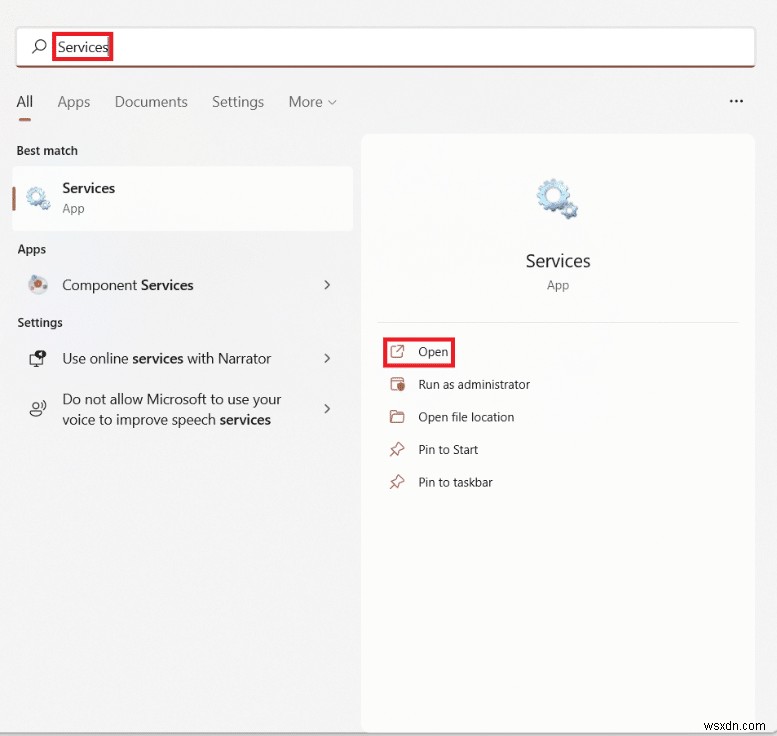Expand Component Services chevron arrow
777x736 pixels.
(x=327, y=285)
